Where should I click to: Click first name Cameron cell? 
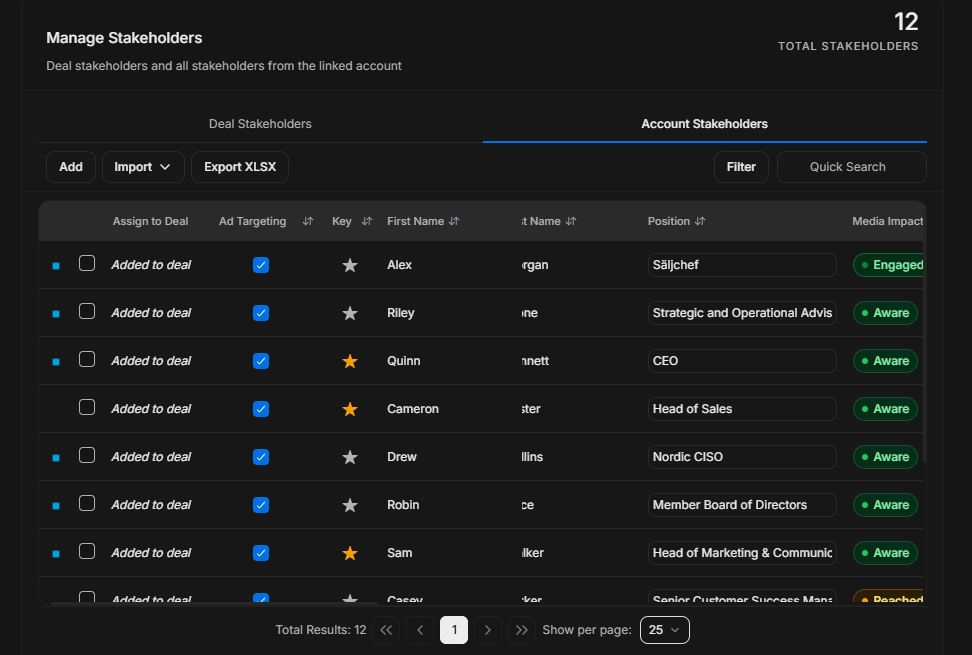click(413, 409)
